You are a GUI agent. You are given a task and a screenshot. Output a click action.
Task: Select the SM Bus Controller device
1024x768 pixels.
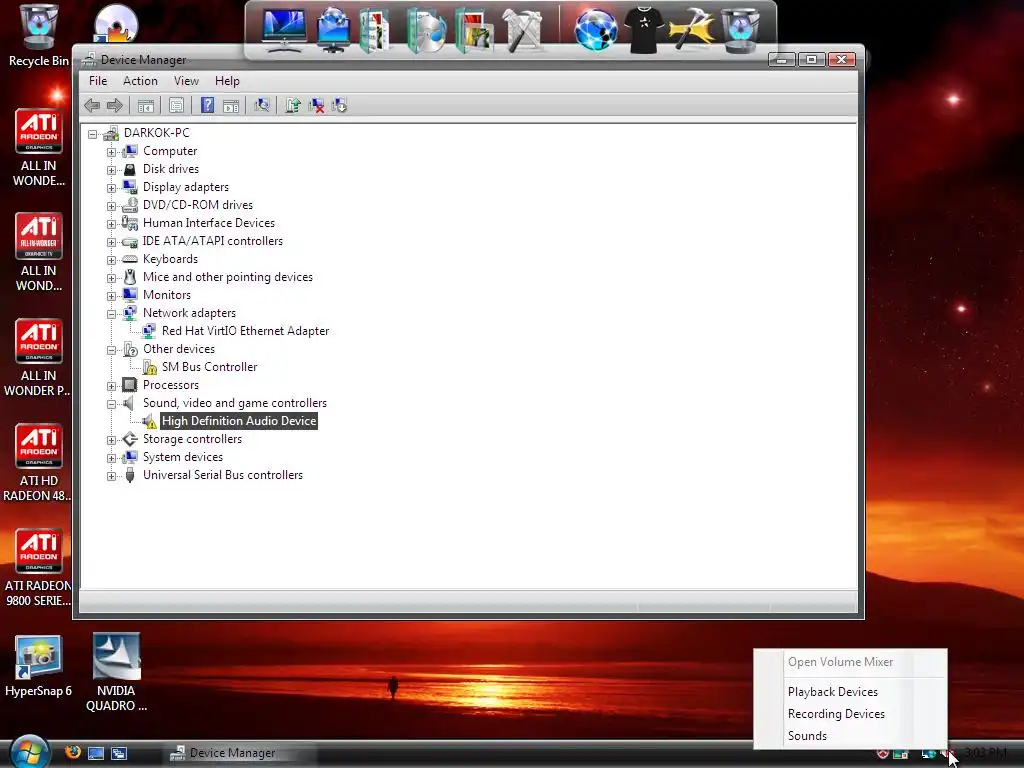coord(209,367)
